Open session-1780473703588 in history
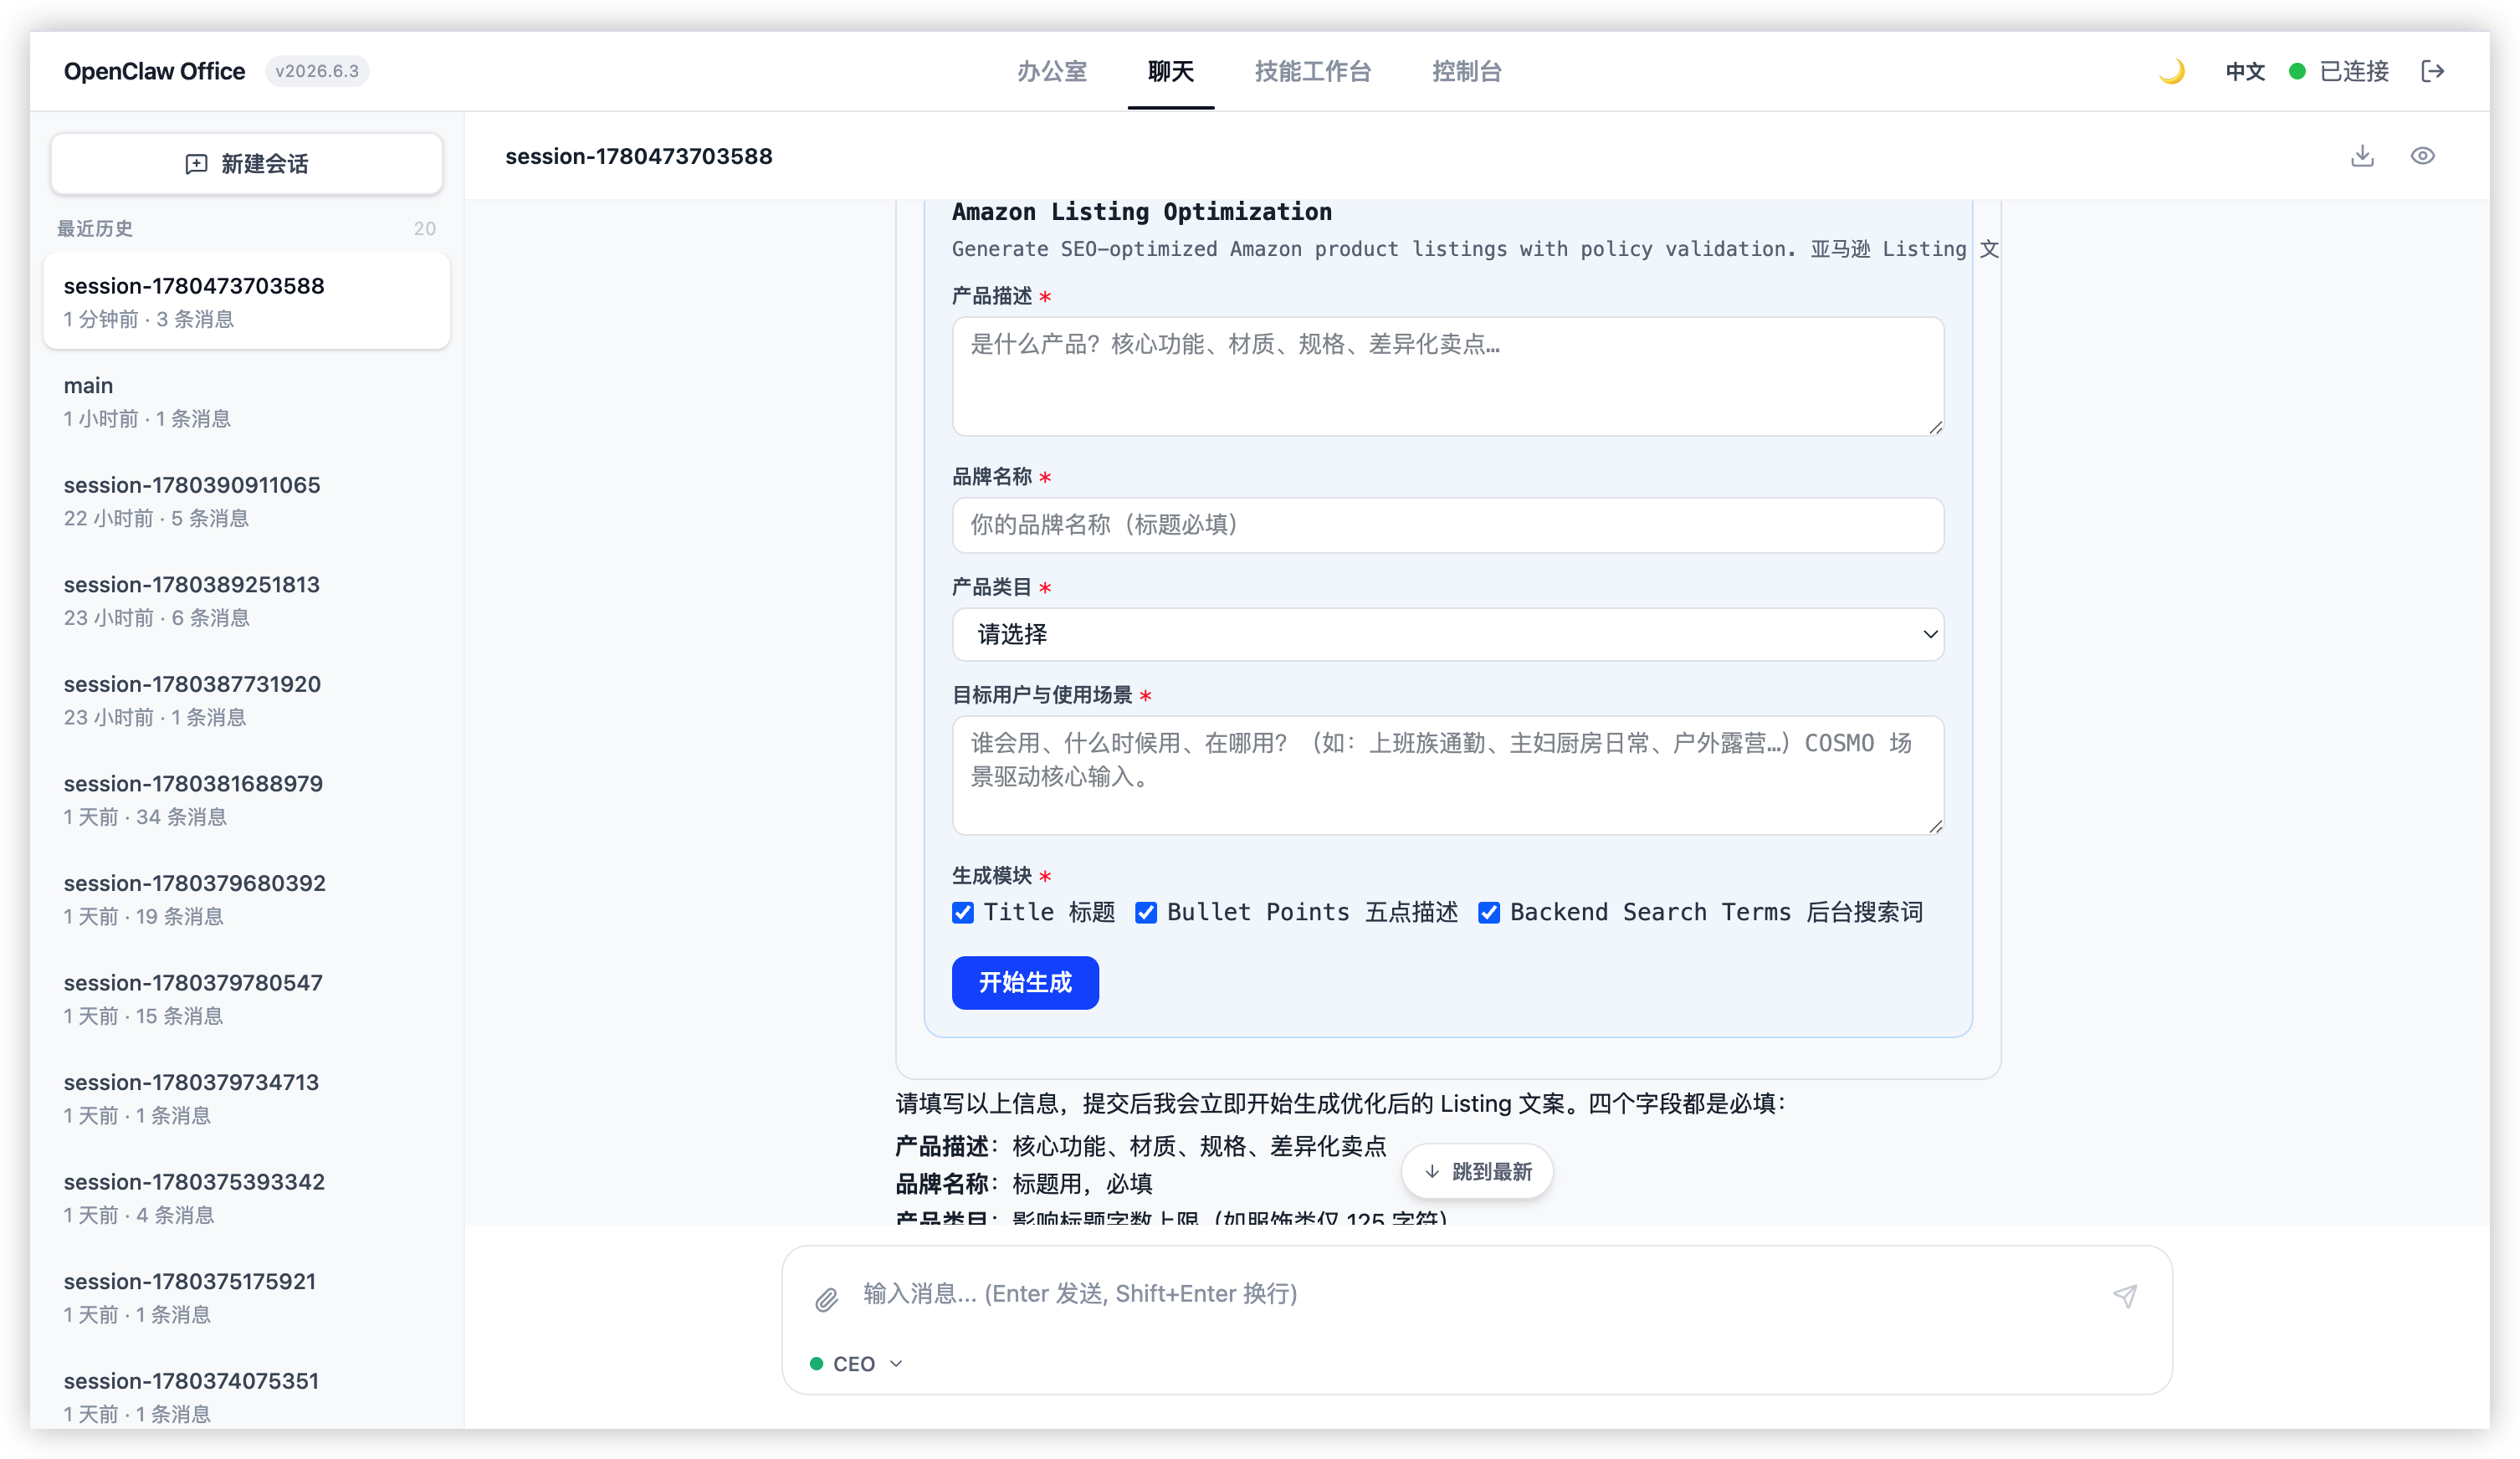The image size is (2520, 1459). point(246,301)
